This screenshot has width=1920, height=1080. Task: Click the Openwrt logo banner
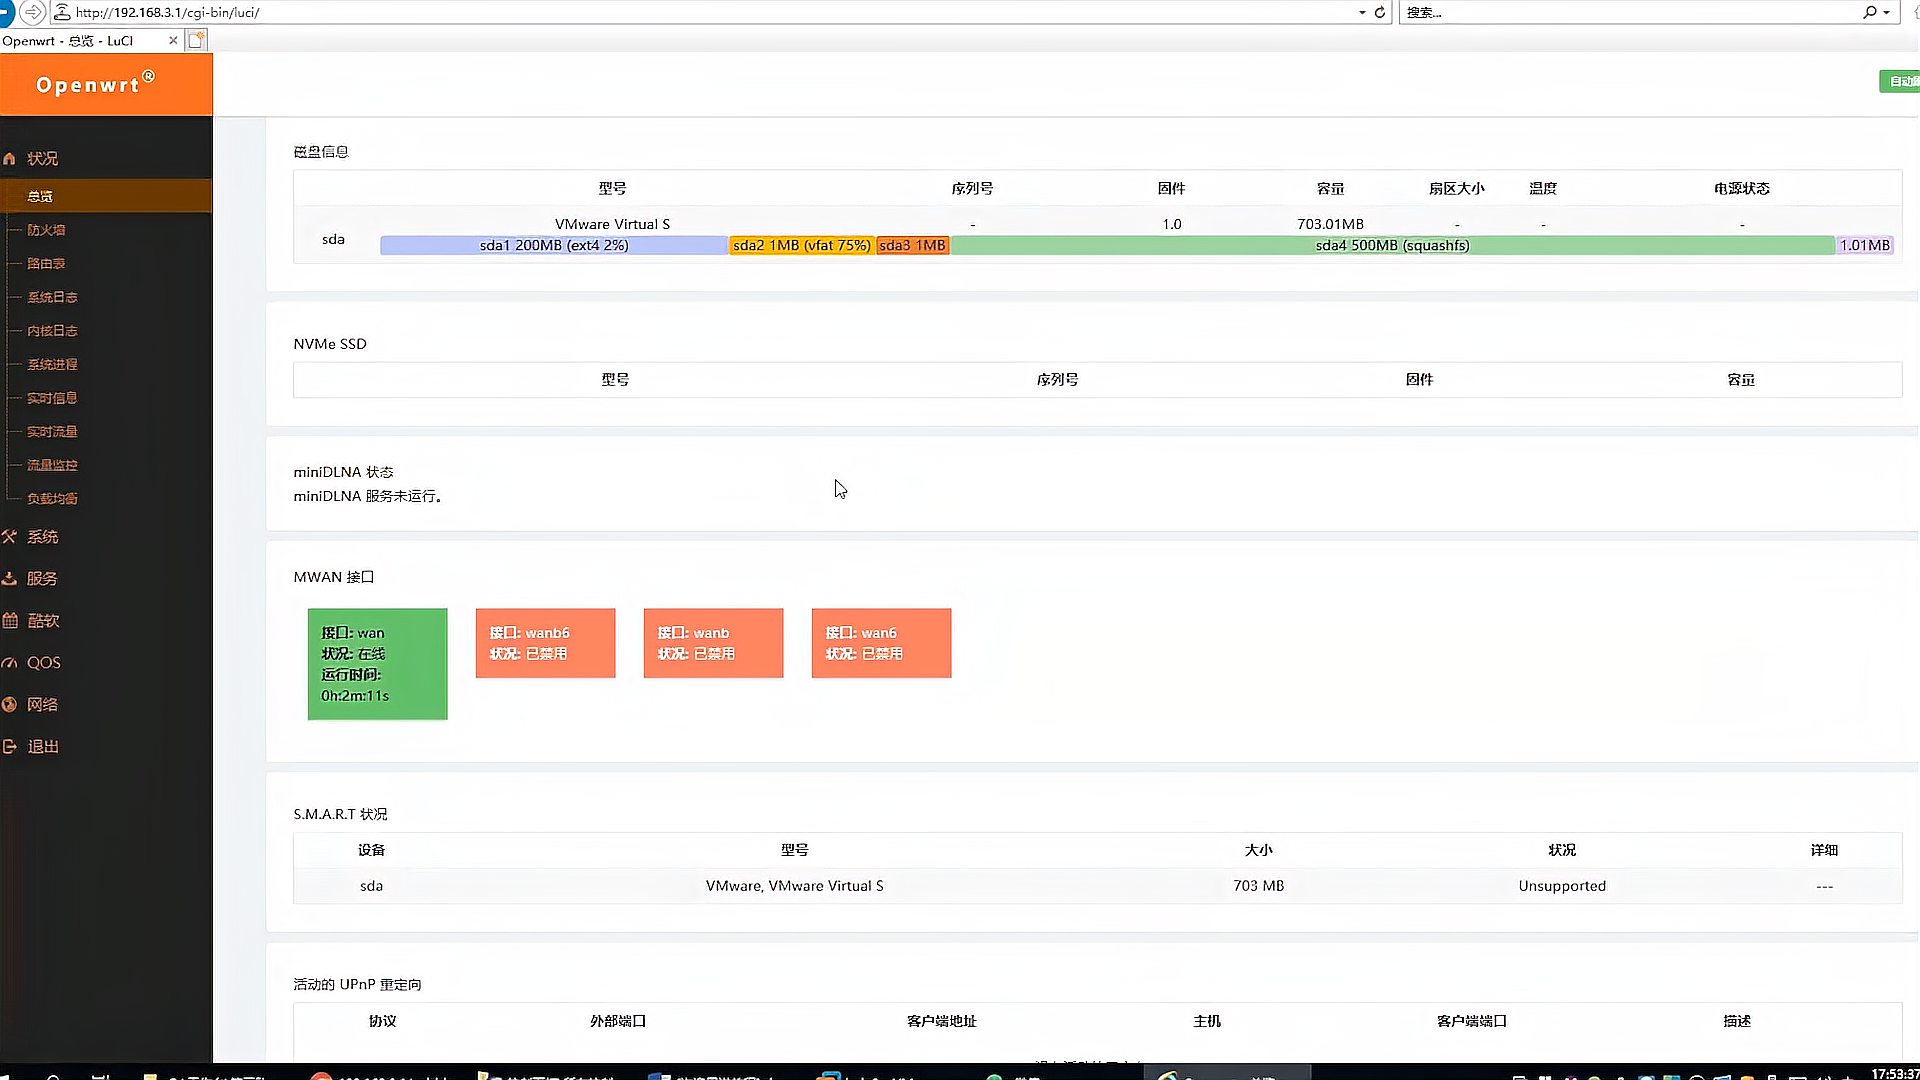tap(106, 84)
